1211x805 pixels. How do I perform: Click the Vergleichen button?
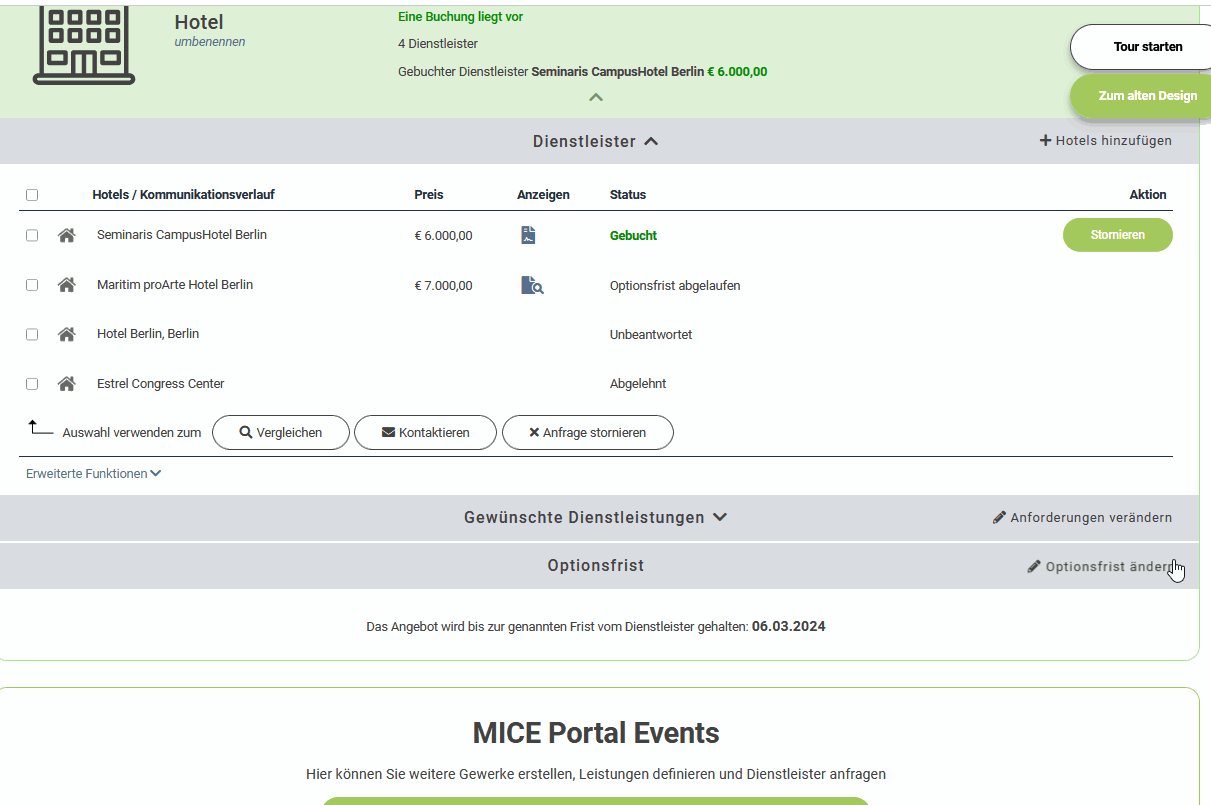tap(281, 433)
